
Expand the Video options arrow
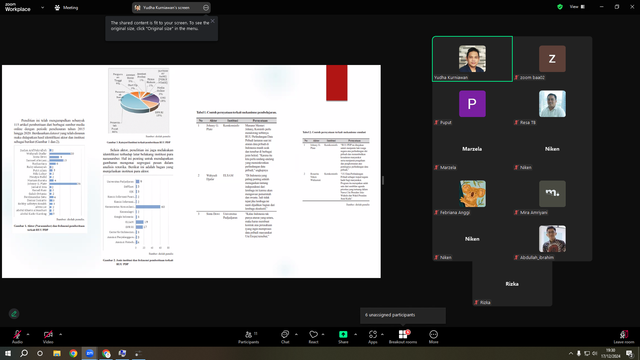pyautogui.click(x=60, y=334)
